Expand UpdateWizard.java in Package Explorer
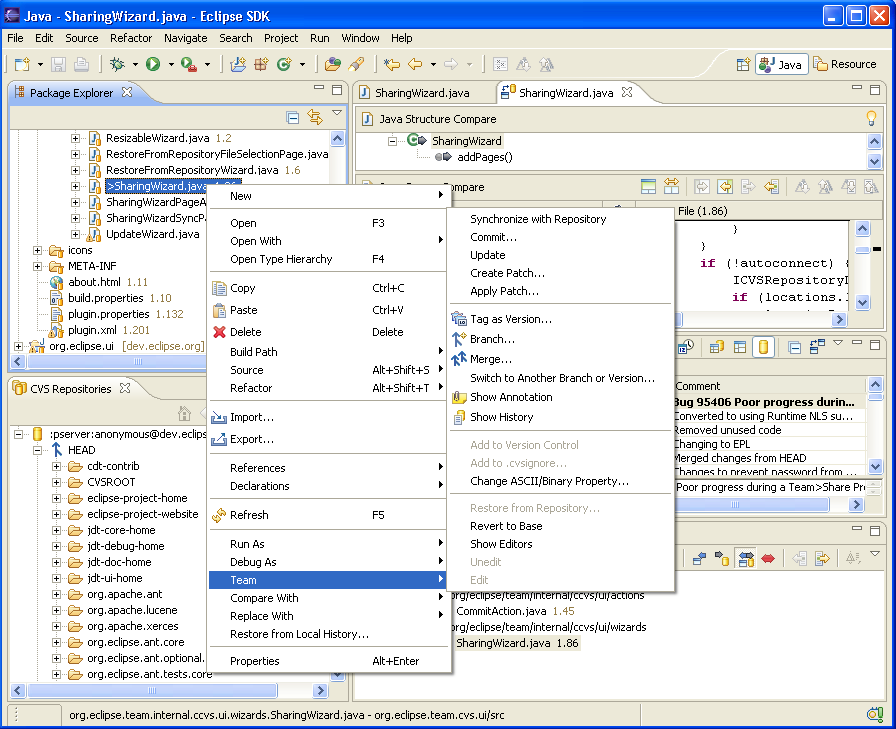 [75, 234]
